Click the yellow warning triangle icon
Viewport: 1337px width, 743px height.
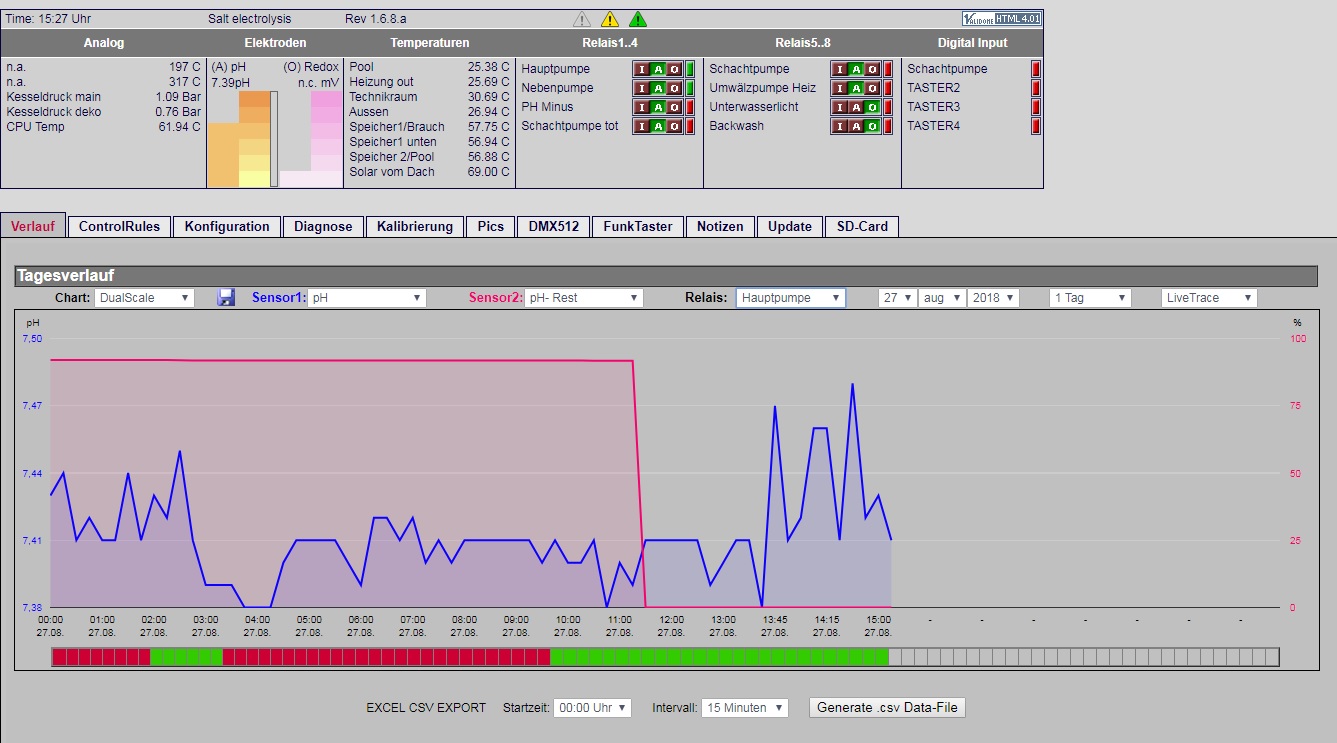click(x=610, y=19)
